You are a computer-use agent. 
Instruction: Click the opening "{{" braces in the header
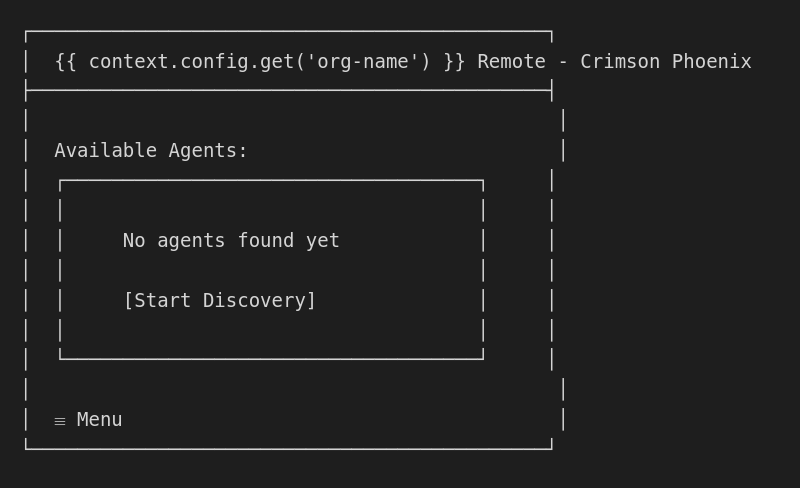tap(65, 62)
